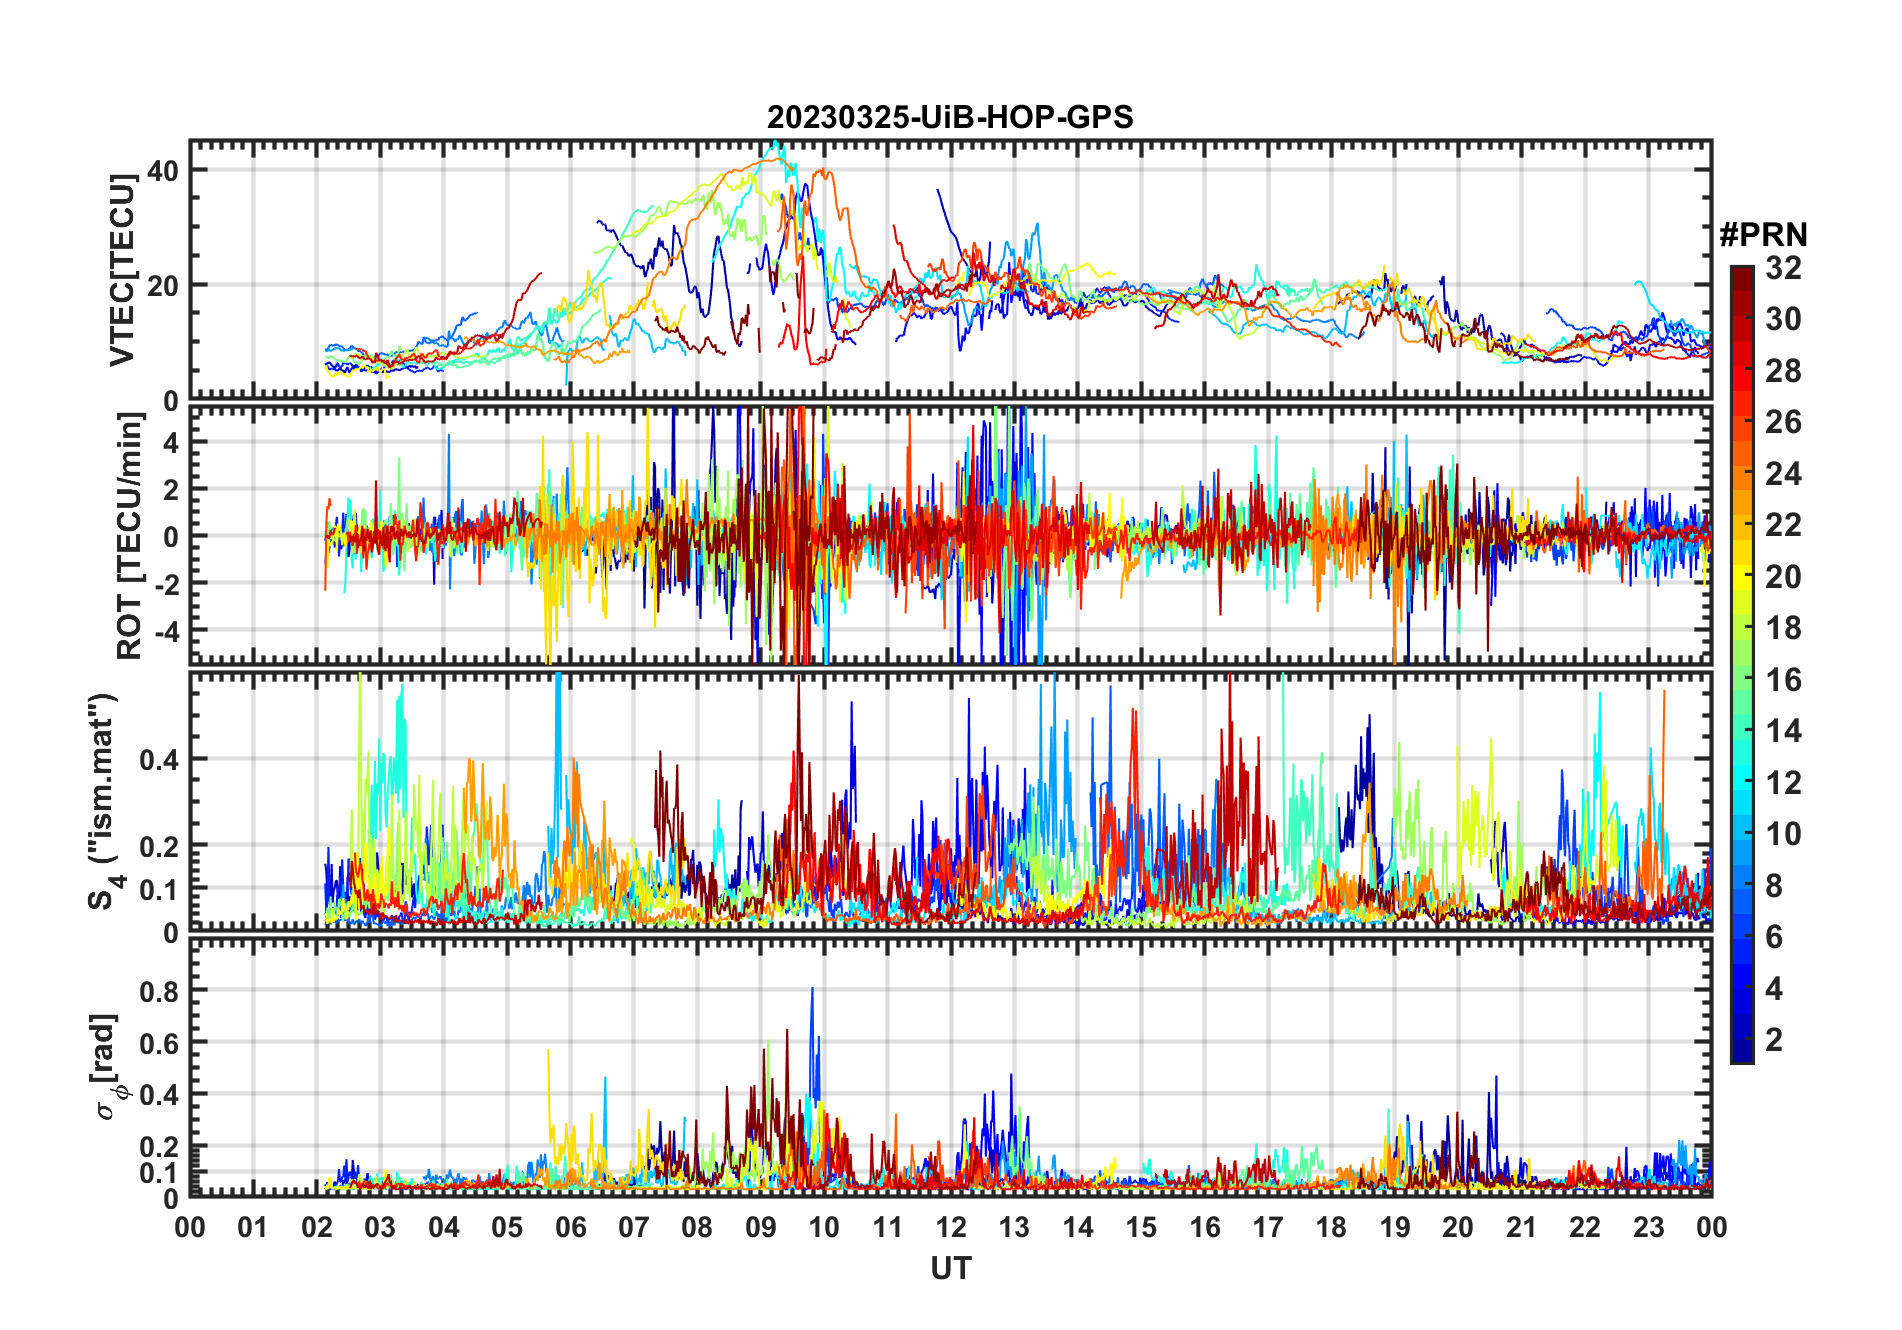This screenshot has height=1330, width=1902.
Task: Click the 0.6 tick on the σφ axis
Action: point(160,1043)
